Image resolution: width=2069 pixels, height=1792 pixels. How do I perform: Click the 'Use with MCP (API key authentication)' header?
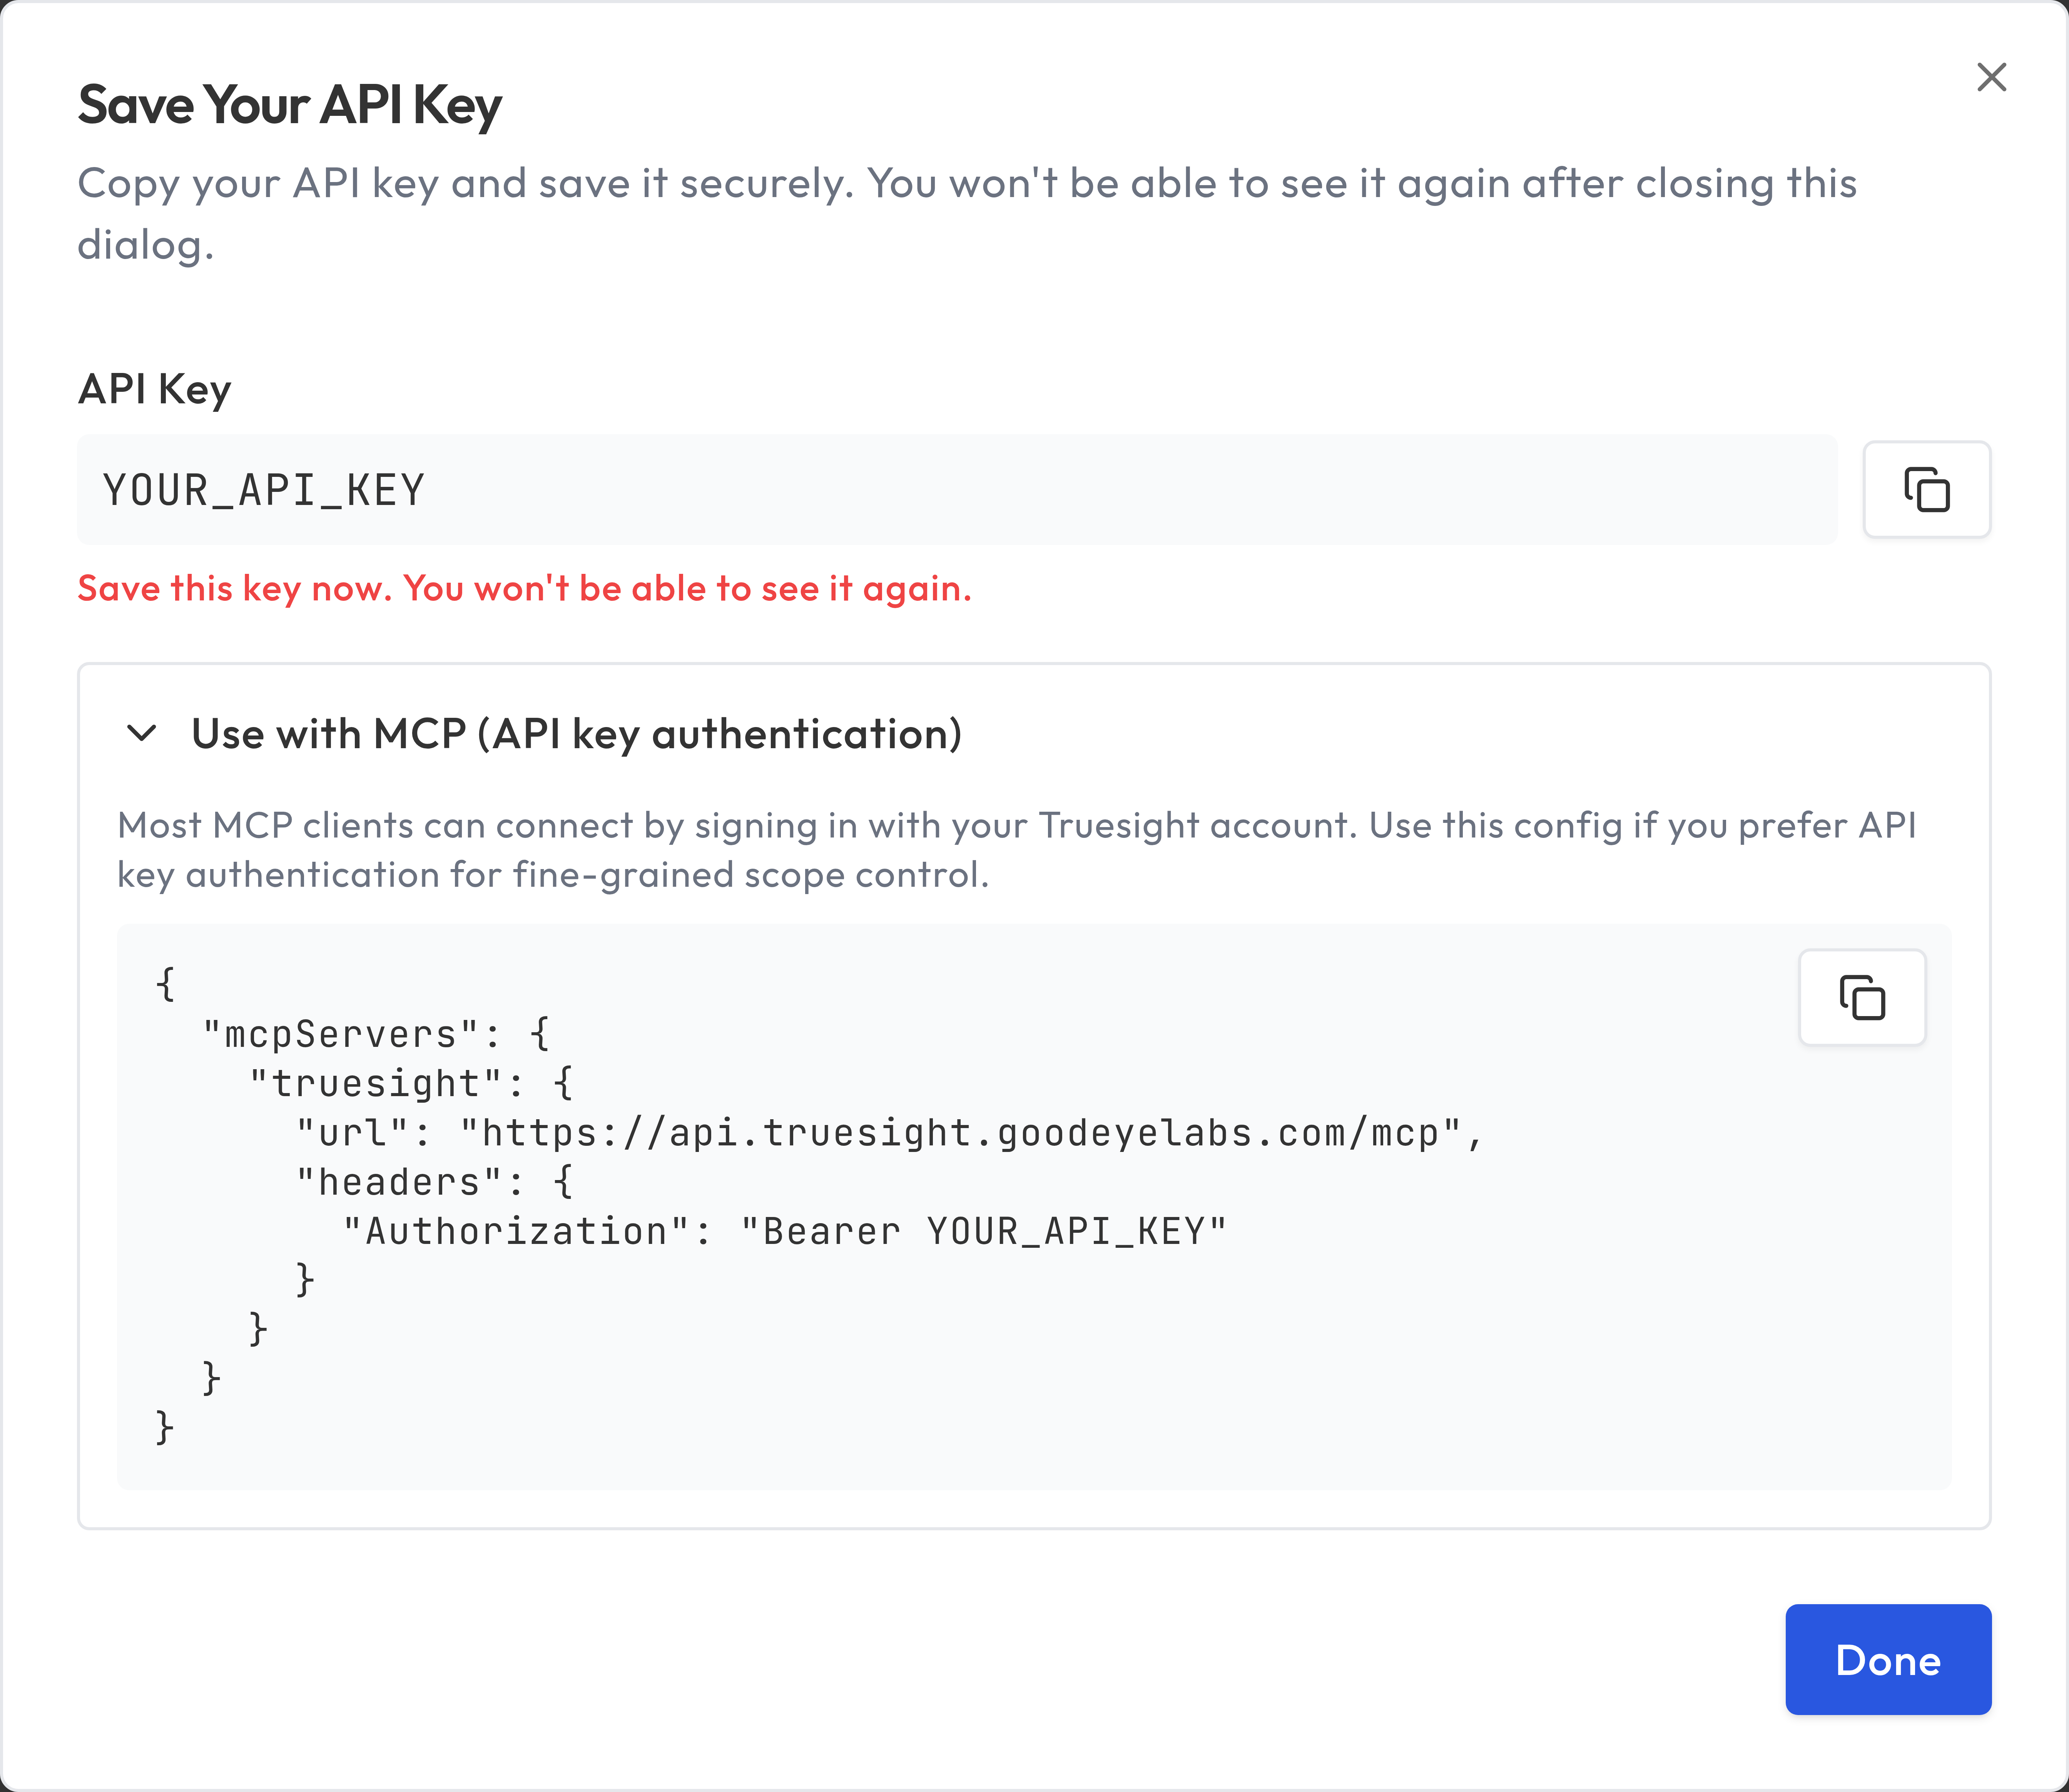point(576,734)
